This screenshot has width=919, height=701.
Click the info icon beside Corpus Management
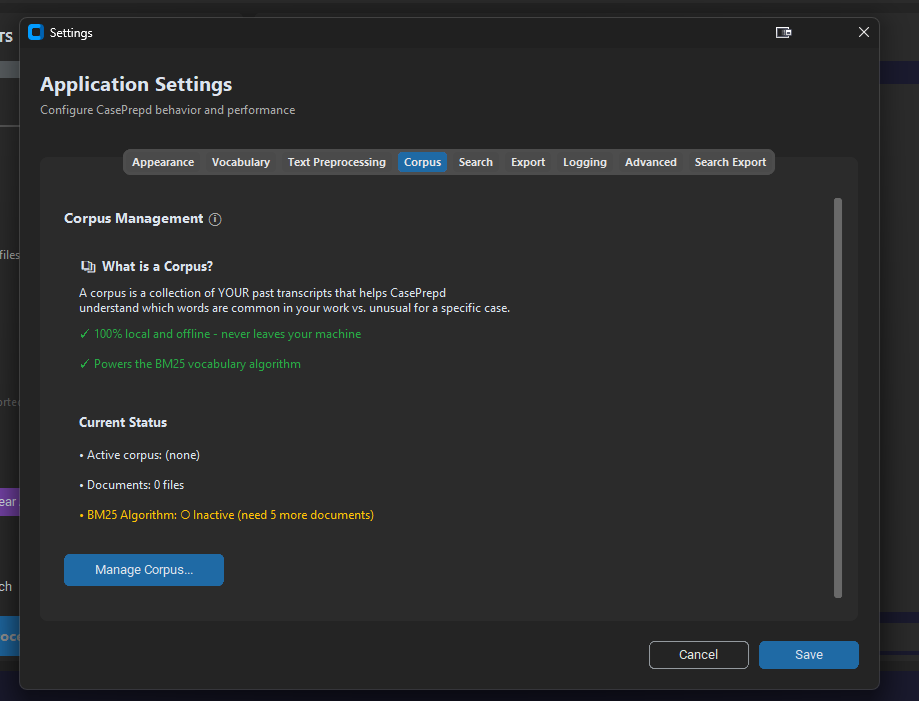pos(216,219)
